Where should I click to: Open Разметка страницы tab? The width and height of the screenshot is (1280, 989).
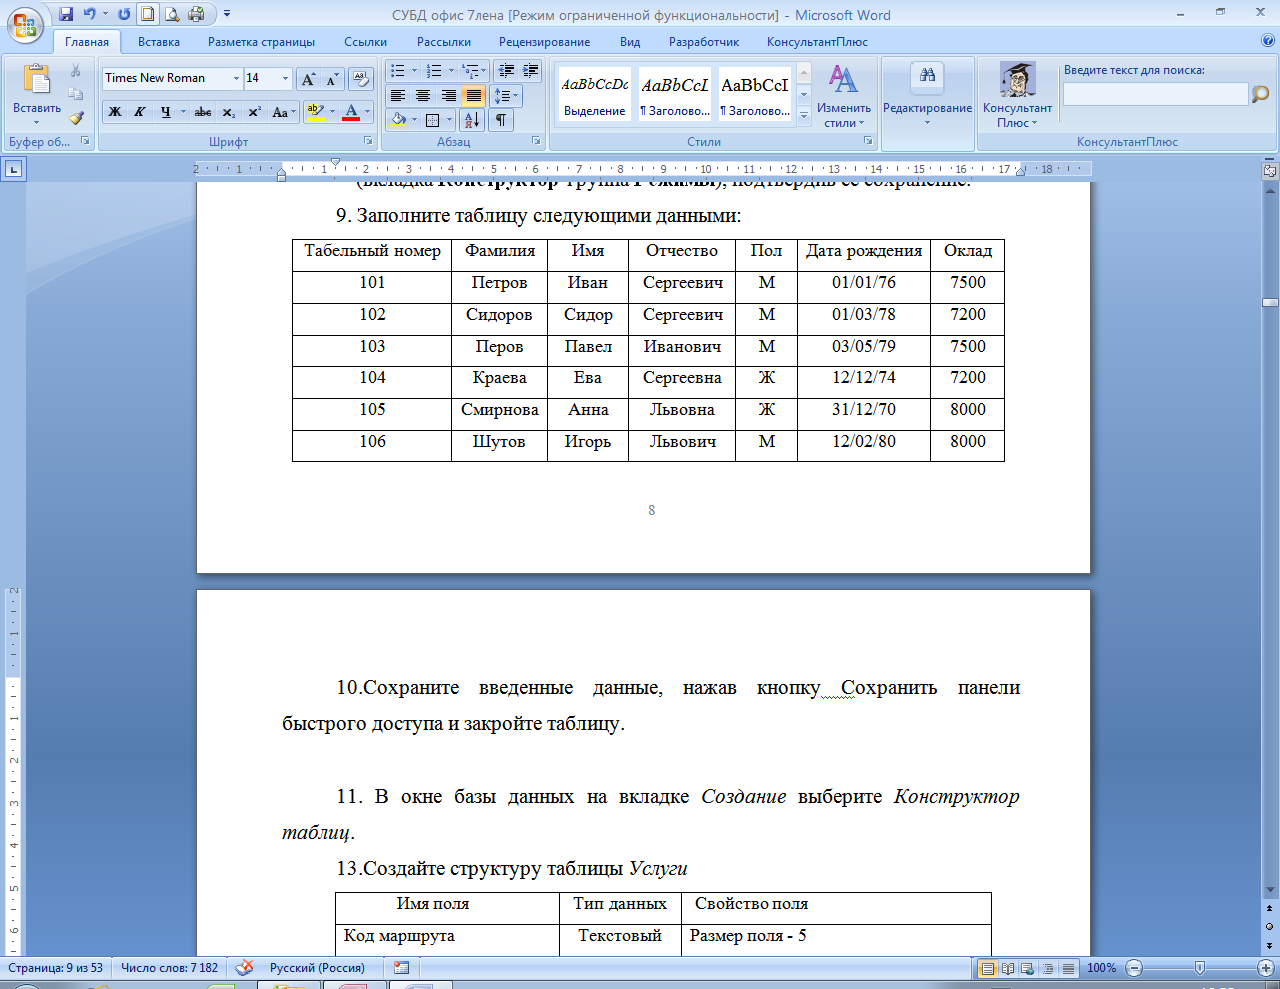pyautogui.click(x=261, y=42)
